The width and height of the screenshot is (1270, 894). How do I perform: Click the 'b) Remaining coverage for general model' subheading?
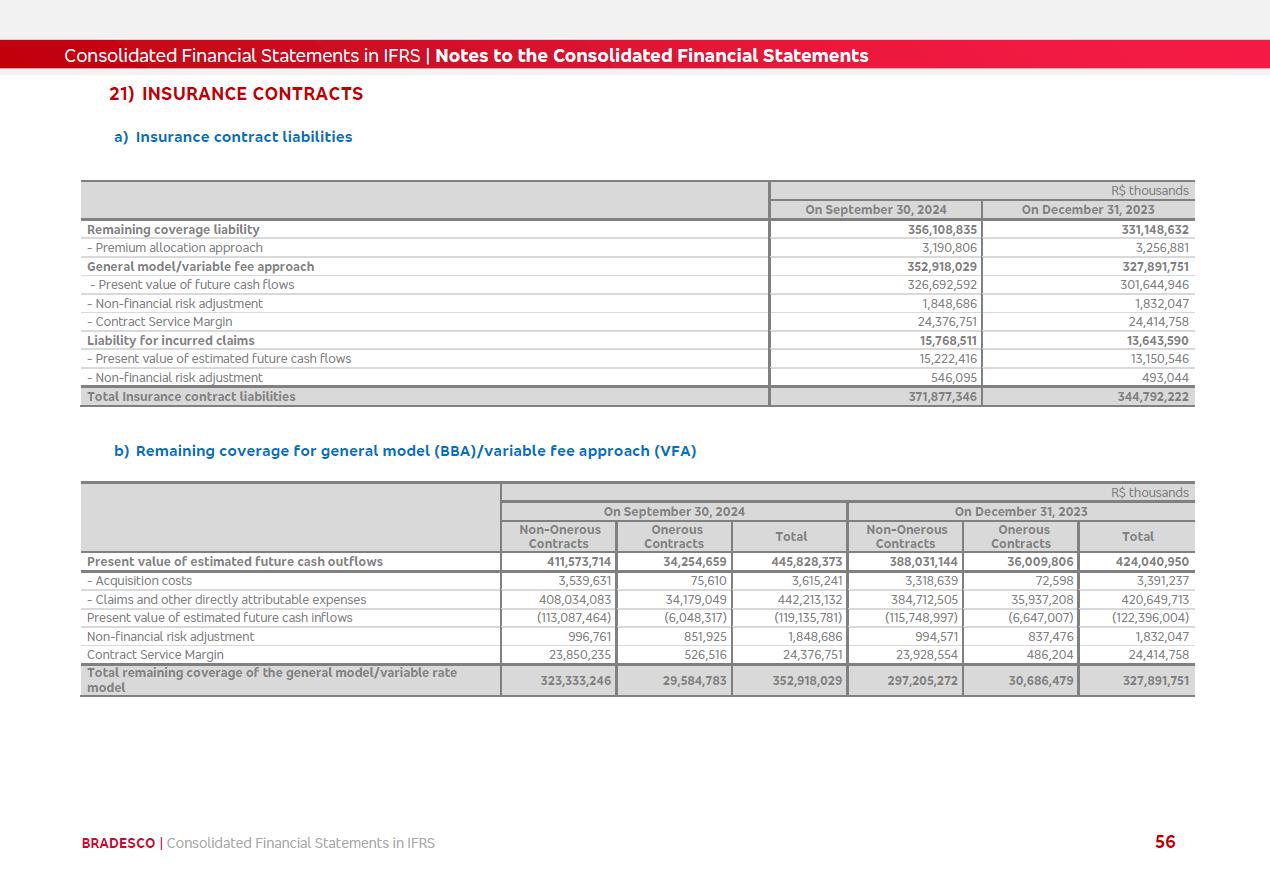point(405,451)
